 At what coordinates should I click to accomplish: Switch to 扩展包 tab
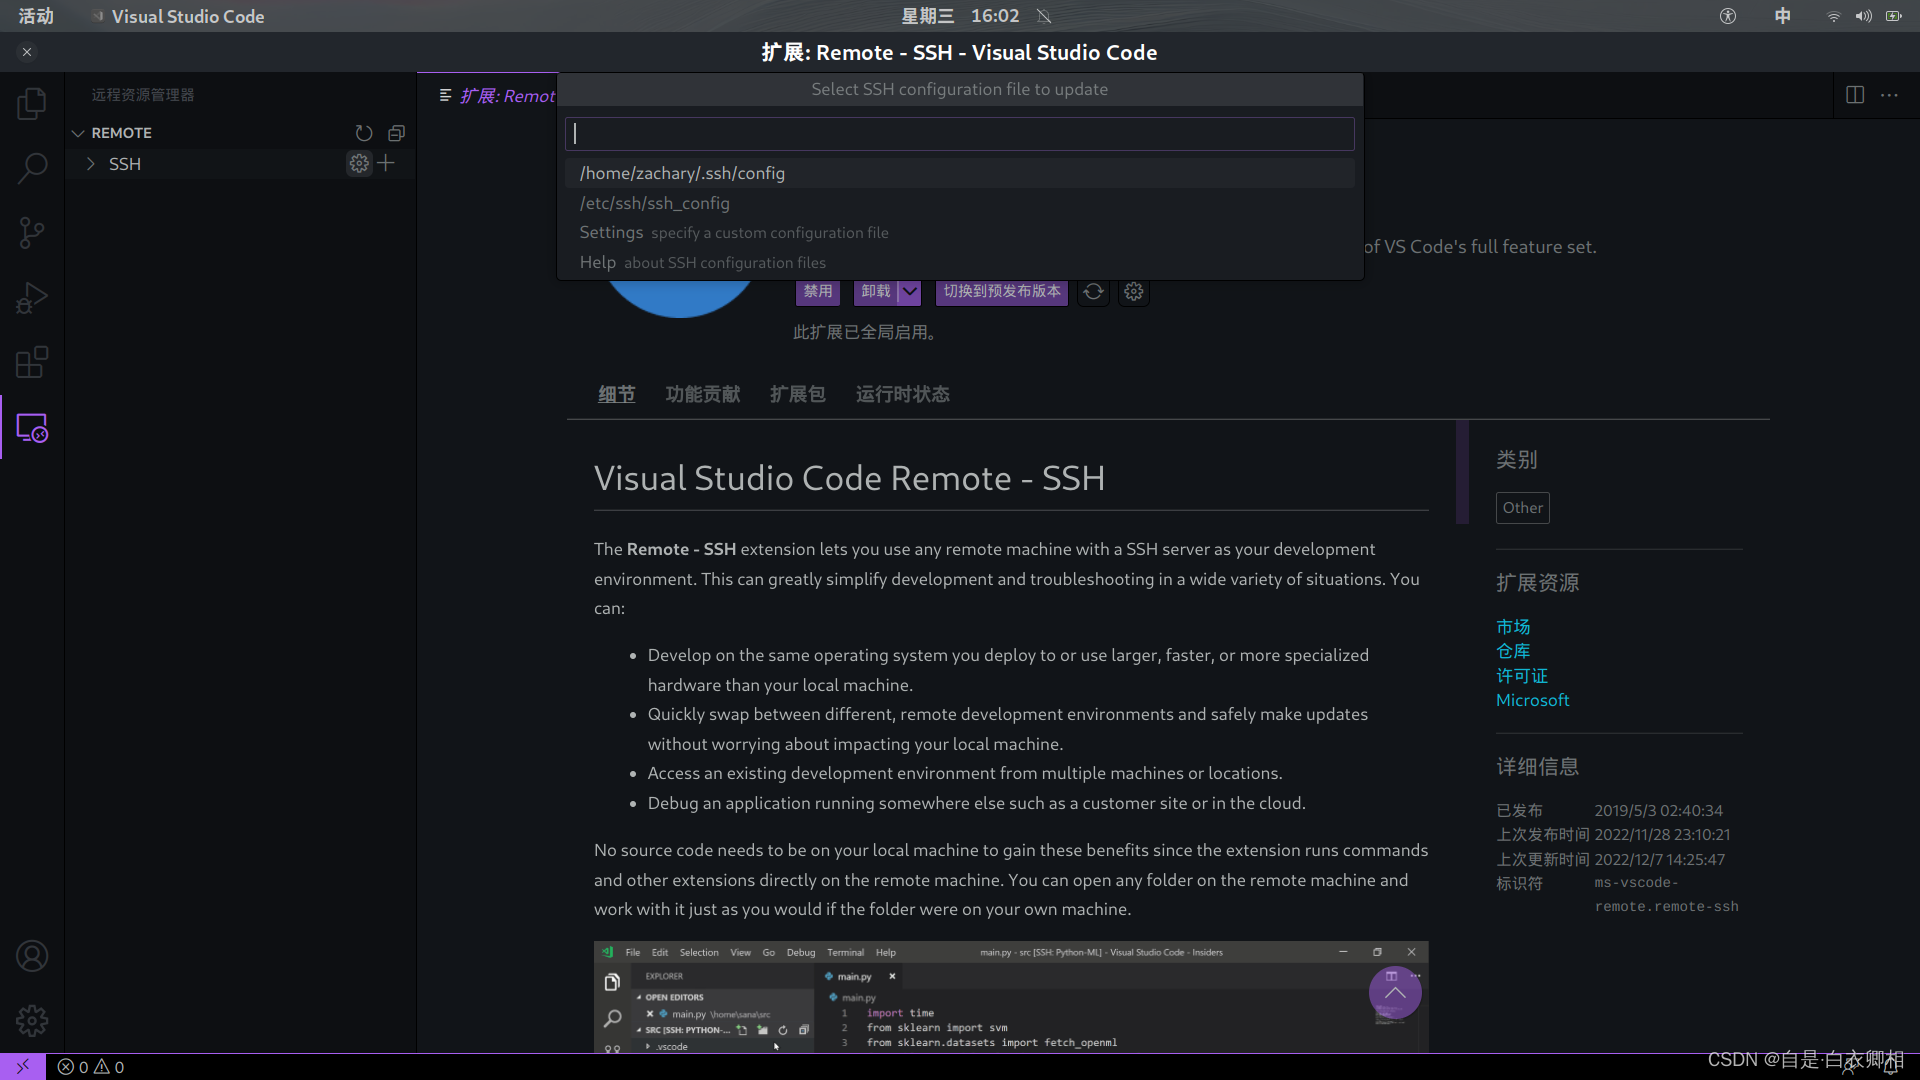point(798,394)
